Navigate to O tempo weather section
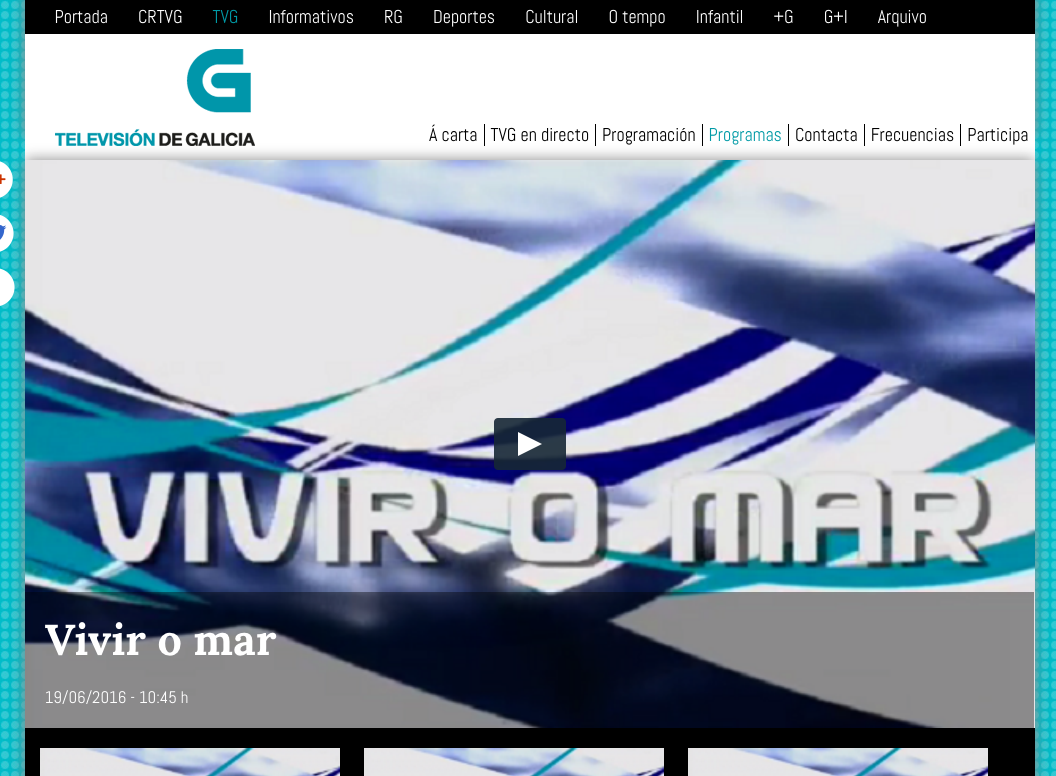1056x776 pixels. 637,17
